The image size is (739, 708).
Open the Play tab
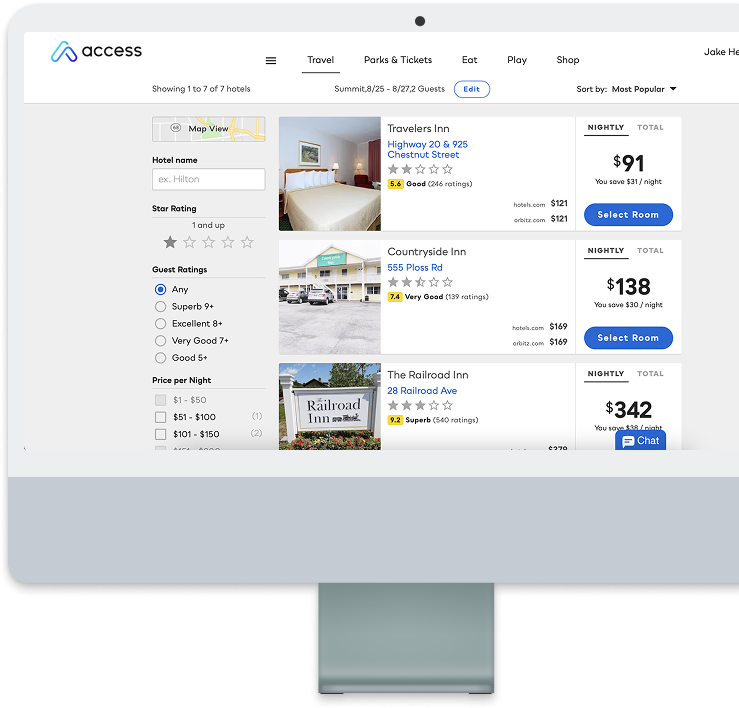pos(517,60)
